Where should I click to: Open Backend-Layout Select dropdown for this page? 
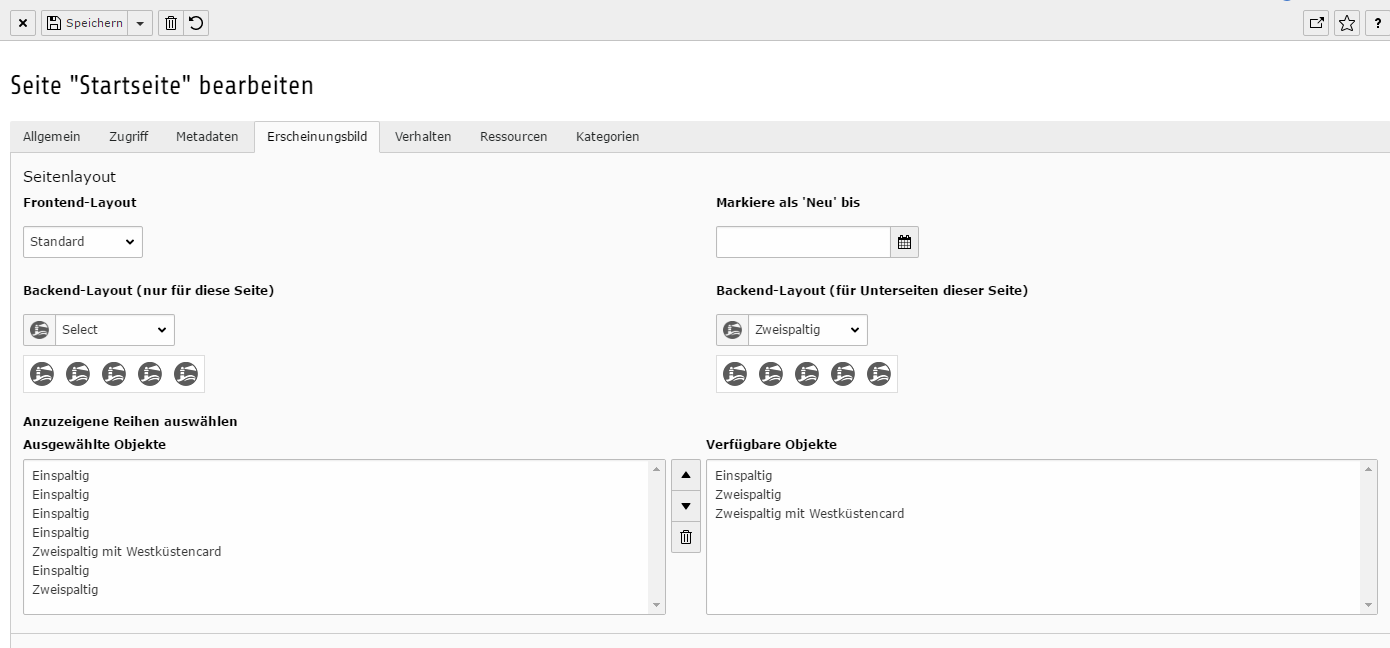pos(114,330)
